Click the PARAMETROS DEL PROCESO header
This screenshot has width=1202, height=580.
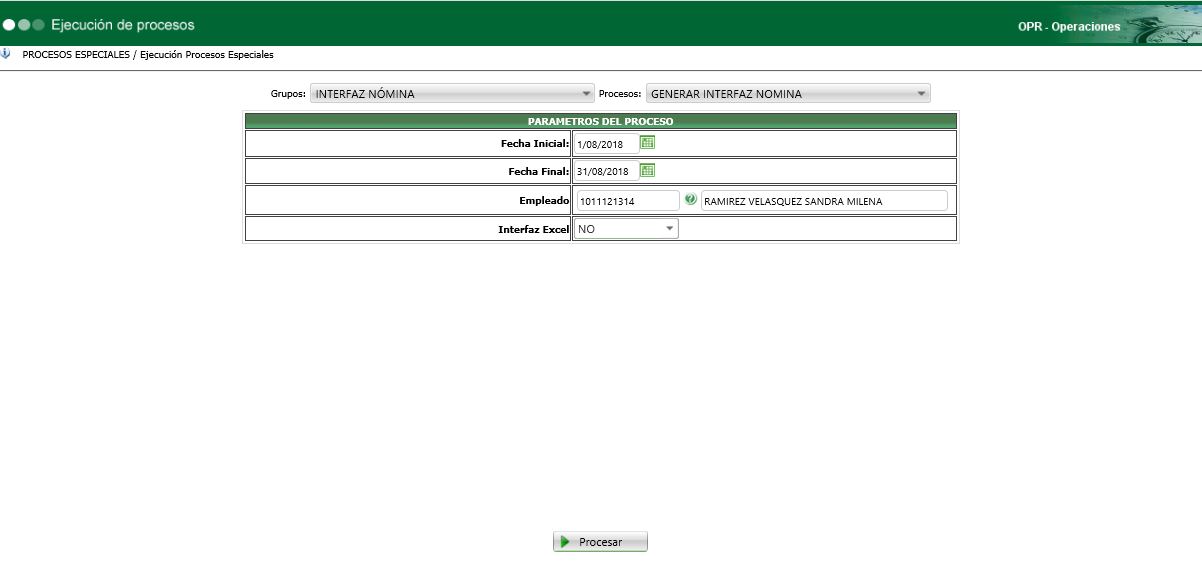600,121
